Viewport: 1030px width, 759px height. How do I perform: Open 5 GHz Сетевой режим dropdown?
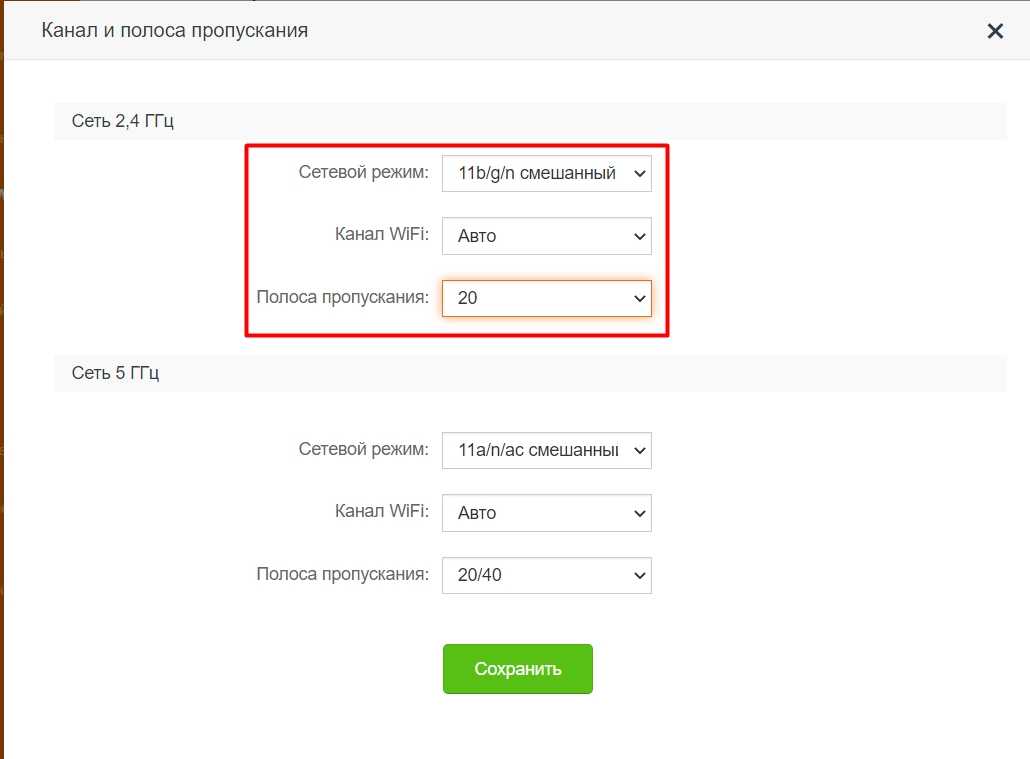click(546, 450)
